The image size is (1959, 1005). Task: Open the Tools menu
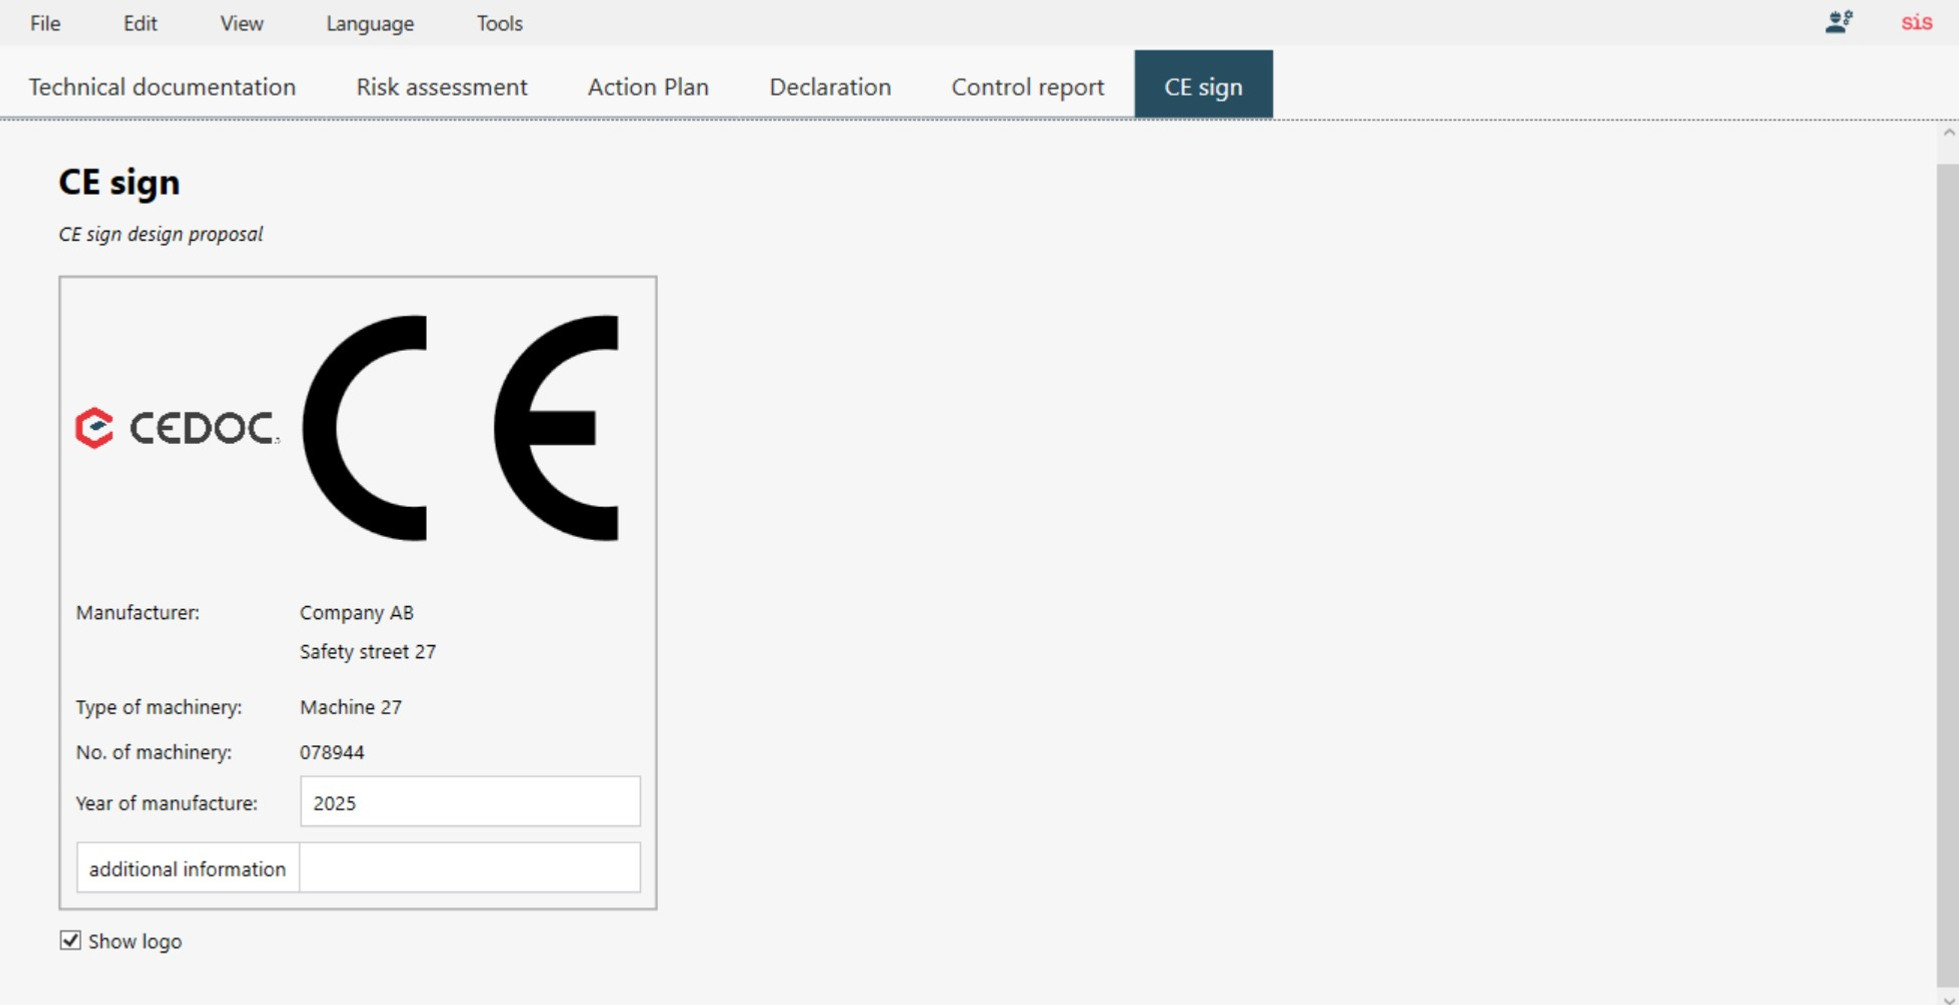(x=498, y=23)
